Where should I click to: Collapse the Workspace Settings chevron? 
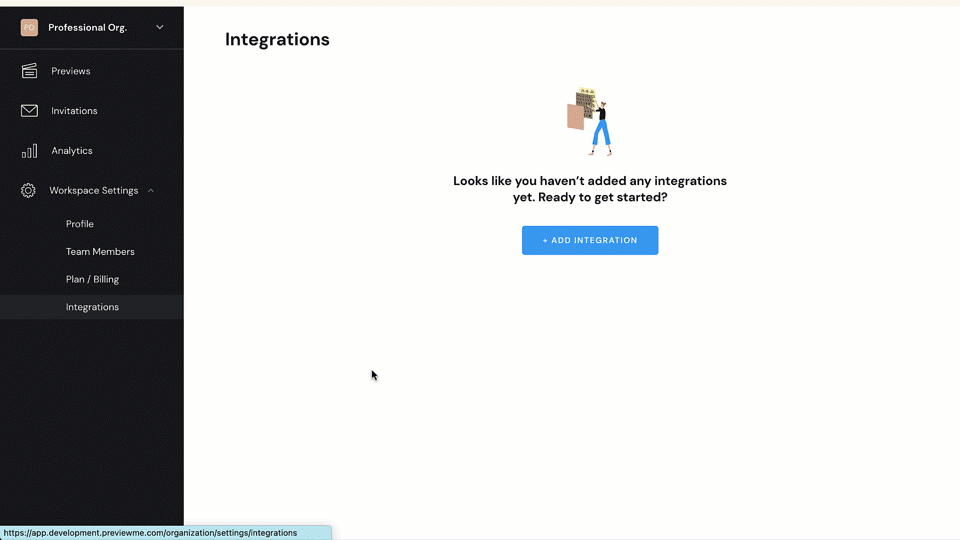[x=151, y=191]
